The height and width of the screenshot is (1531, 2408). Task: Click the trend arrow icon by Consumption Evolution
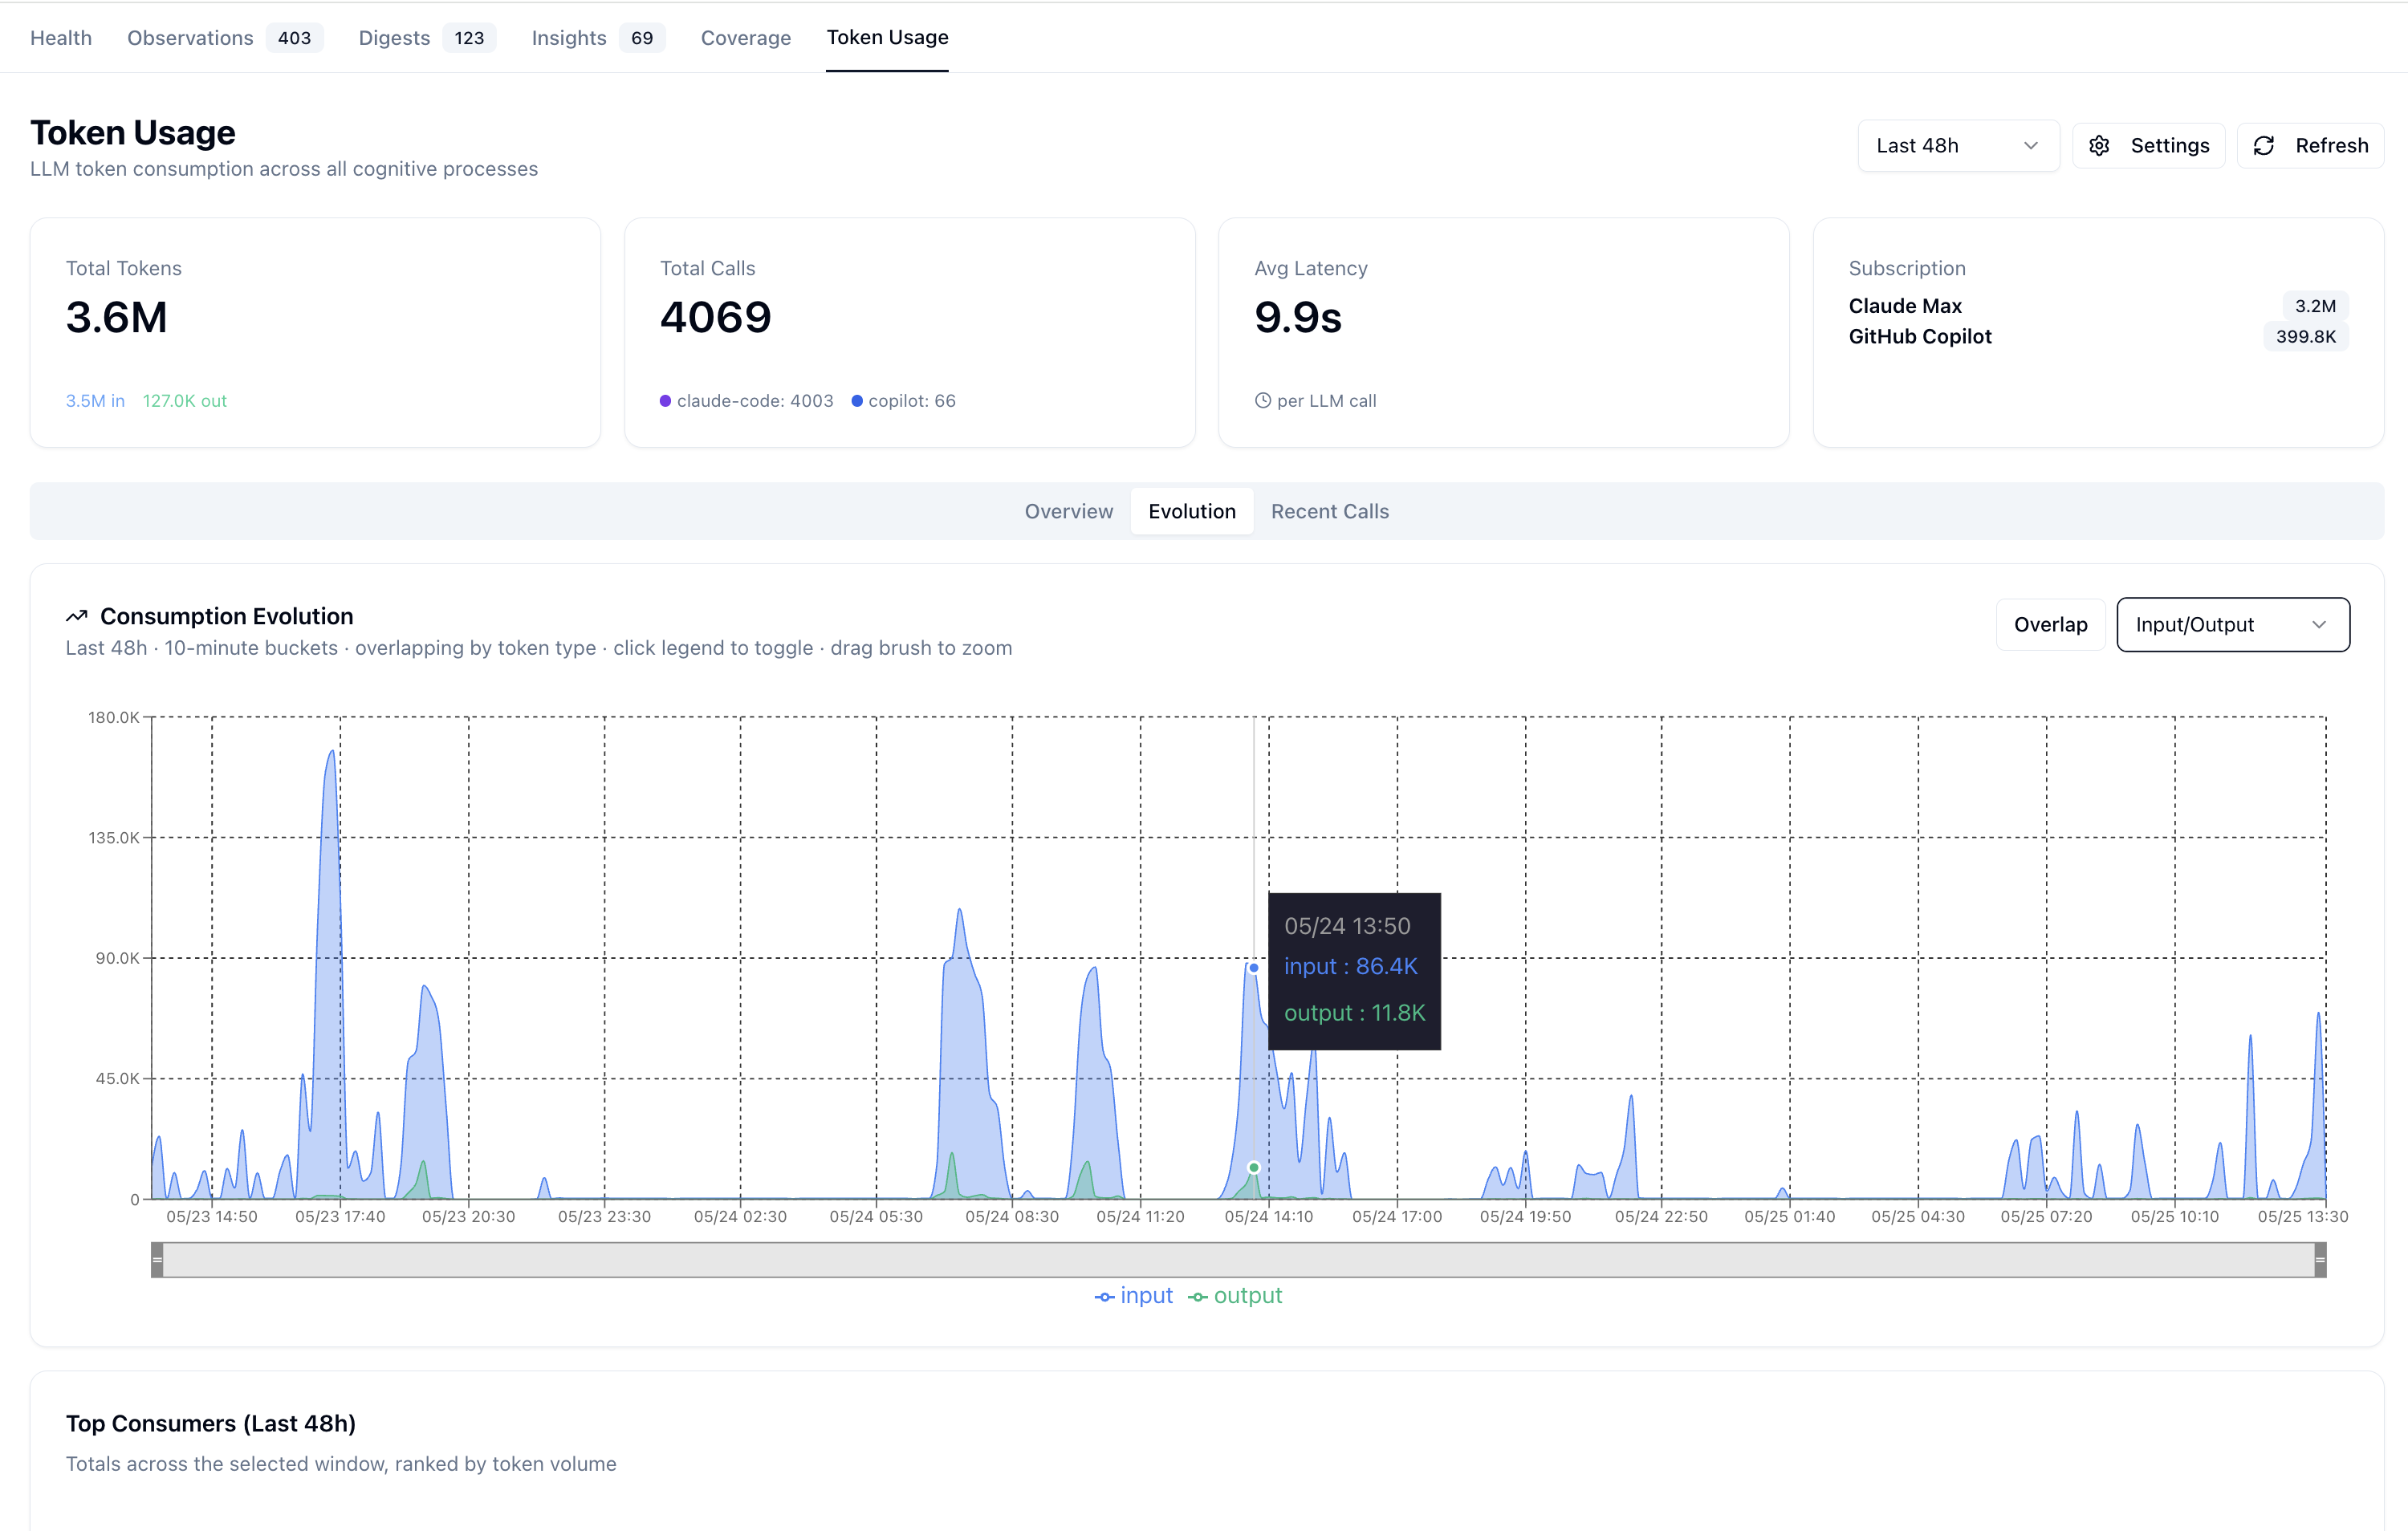pos(77,616)
